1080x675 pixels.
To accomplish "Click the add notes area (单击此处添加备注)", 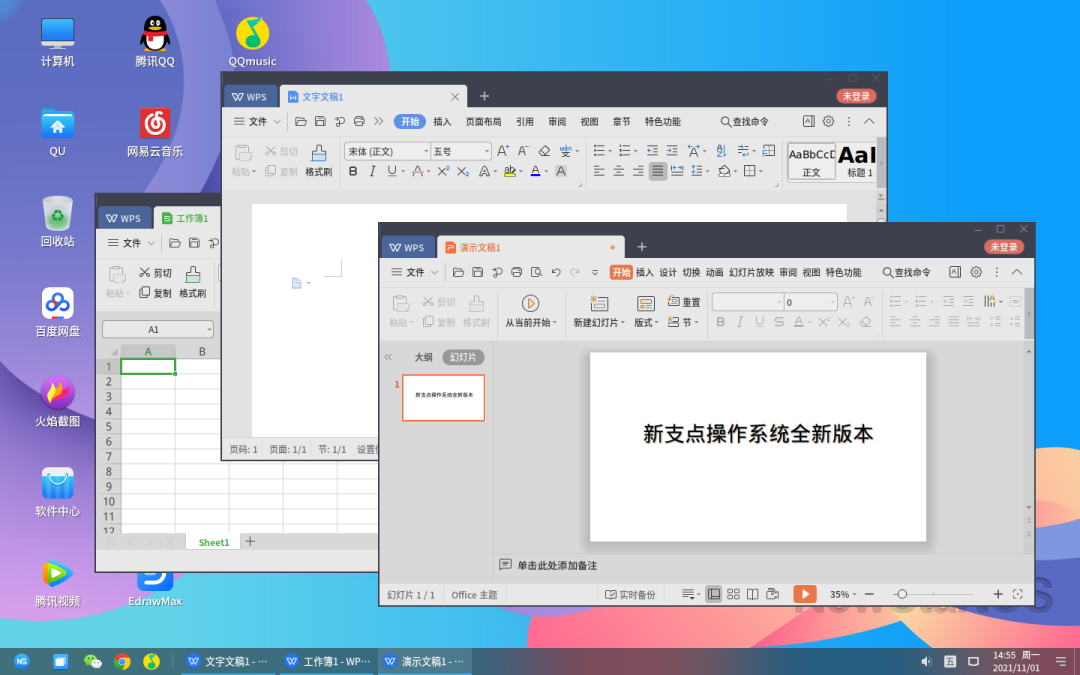I will tap(557, 565).
